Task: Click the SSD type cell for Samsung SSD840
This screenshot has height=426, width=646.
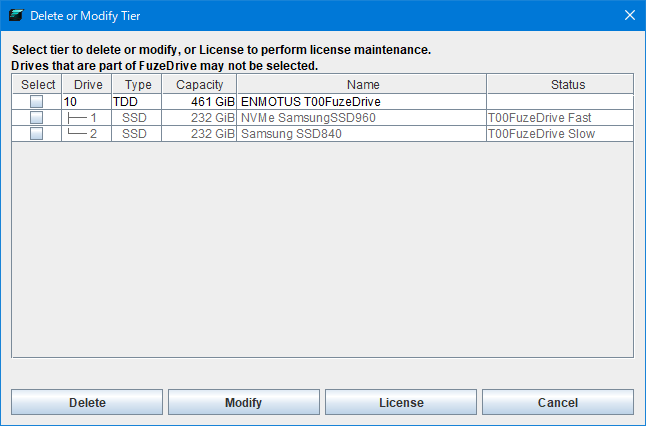Action: 137,134
